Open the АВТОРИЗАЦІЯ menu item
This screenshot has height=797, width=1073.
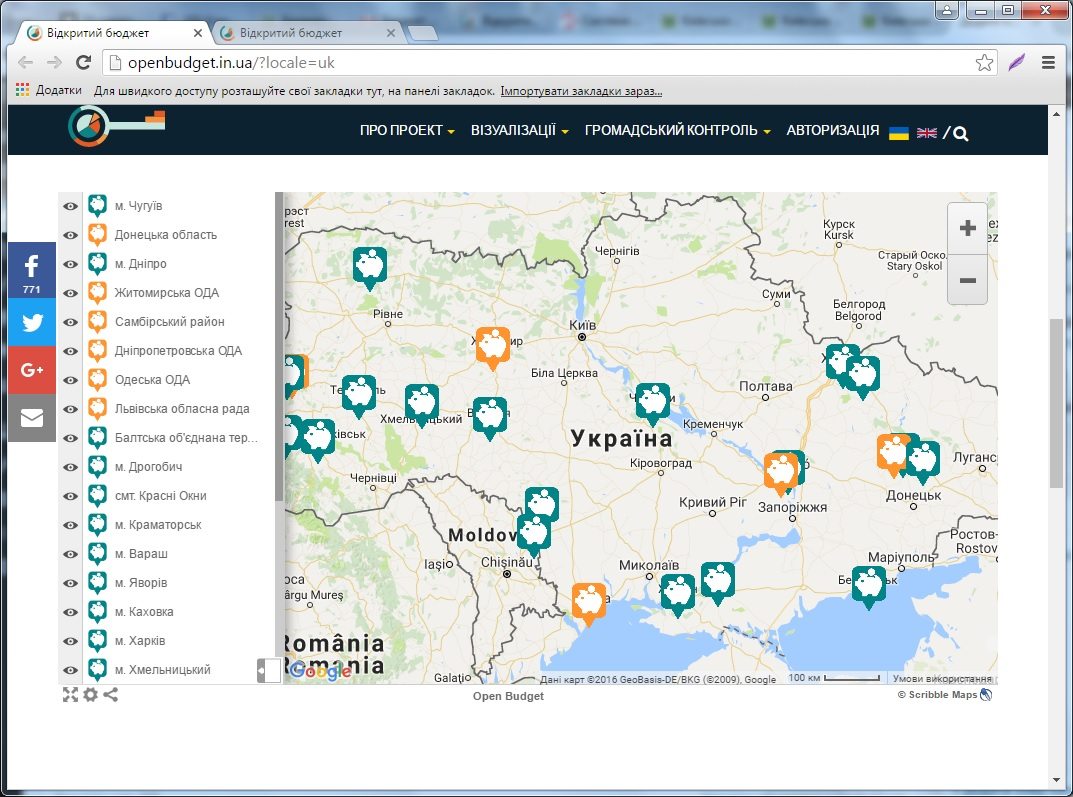point(832,130)
